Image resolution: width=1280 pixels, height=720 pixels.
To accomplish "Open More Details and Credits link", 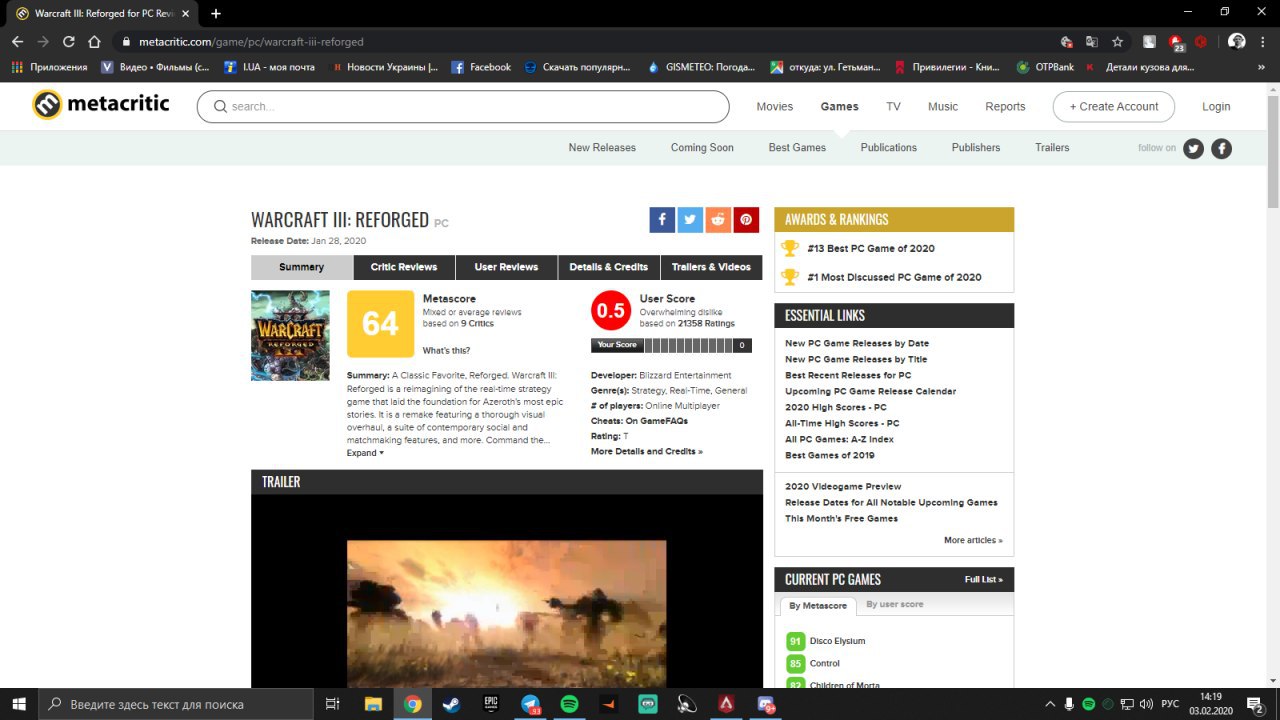I will pyautogui.click(x=647, y=451).
